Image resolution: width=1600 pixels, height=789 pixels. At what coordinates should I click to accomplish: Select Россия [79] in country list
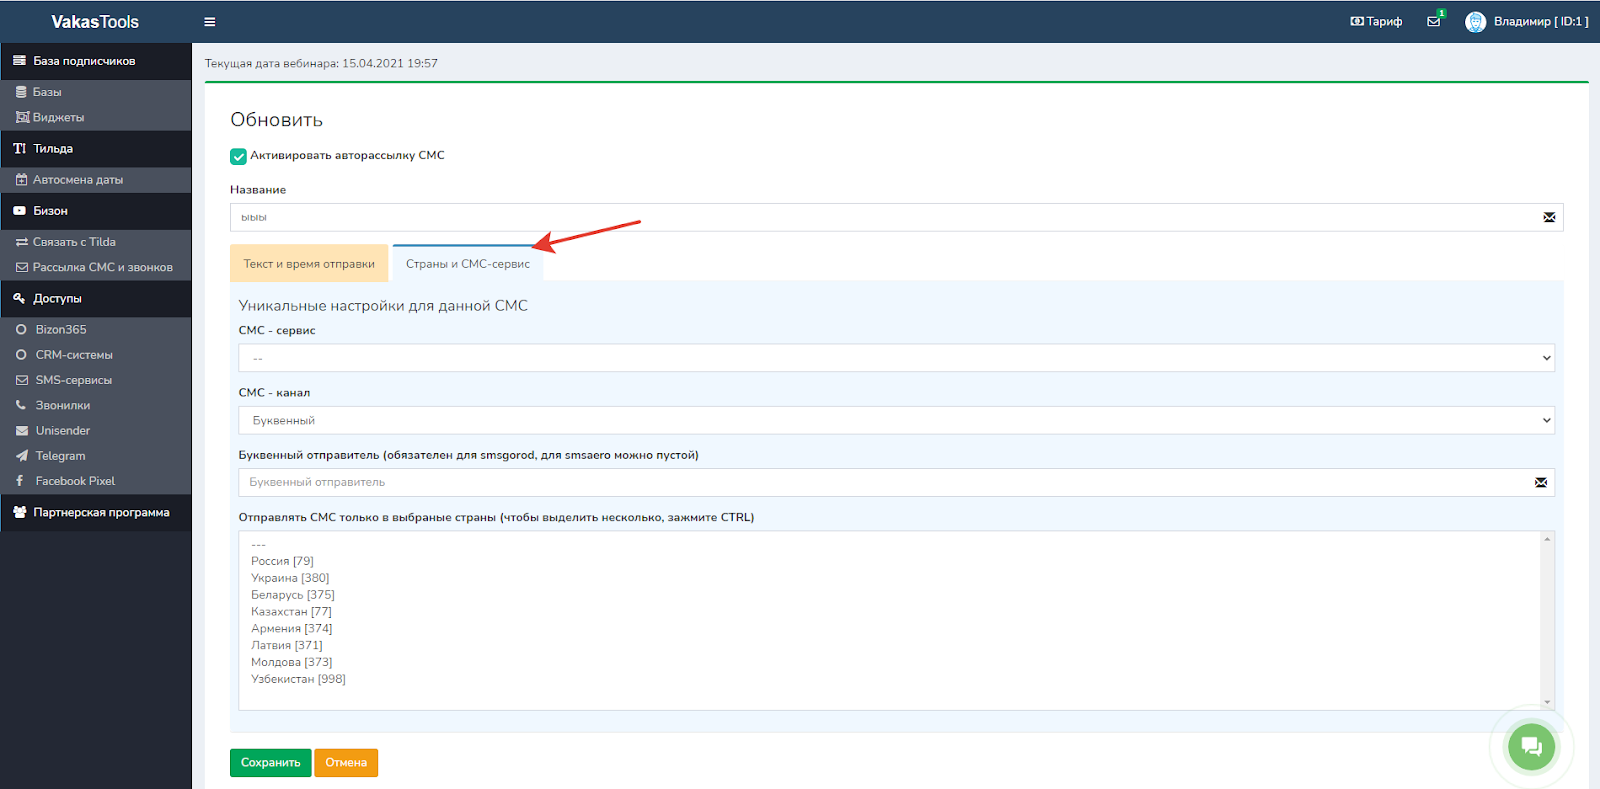282,562
